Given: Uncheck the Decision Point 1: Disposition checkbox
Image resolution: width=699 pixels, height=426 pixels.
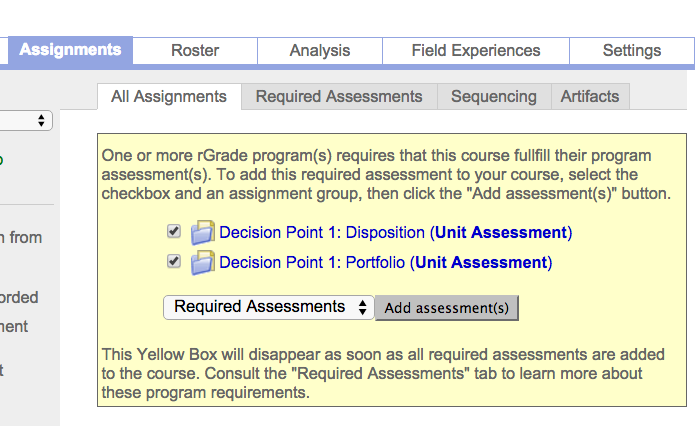Looking at the screenshot, I should click(174, 231).
